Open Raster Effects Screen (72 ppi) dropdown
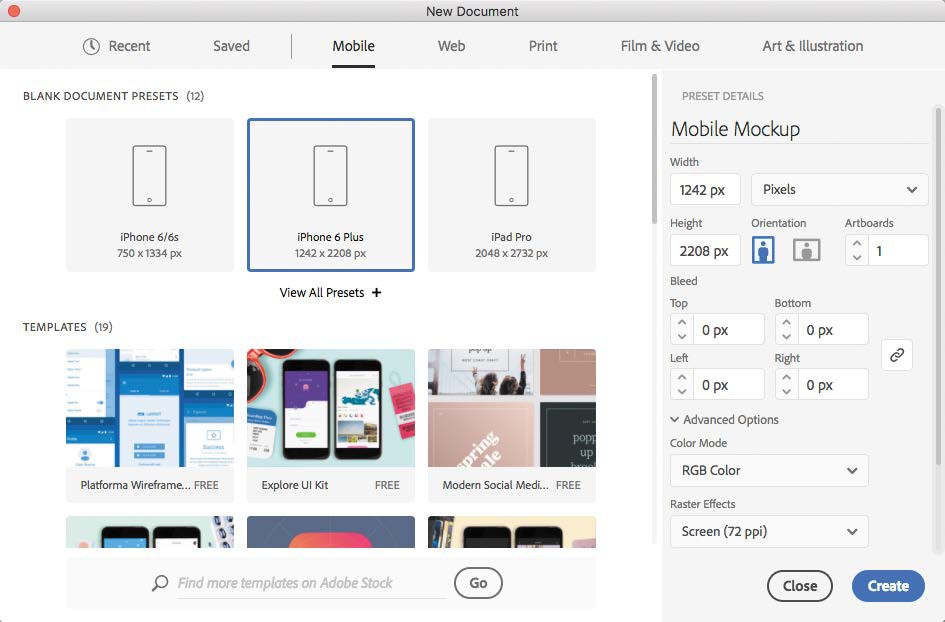This screenshot has width=945, height=622. tap(769, 532)
